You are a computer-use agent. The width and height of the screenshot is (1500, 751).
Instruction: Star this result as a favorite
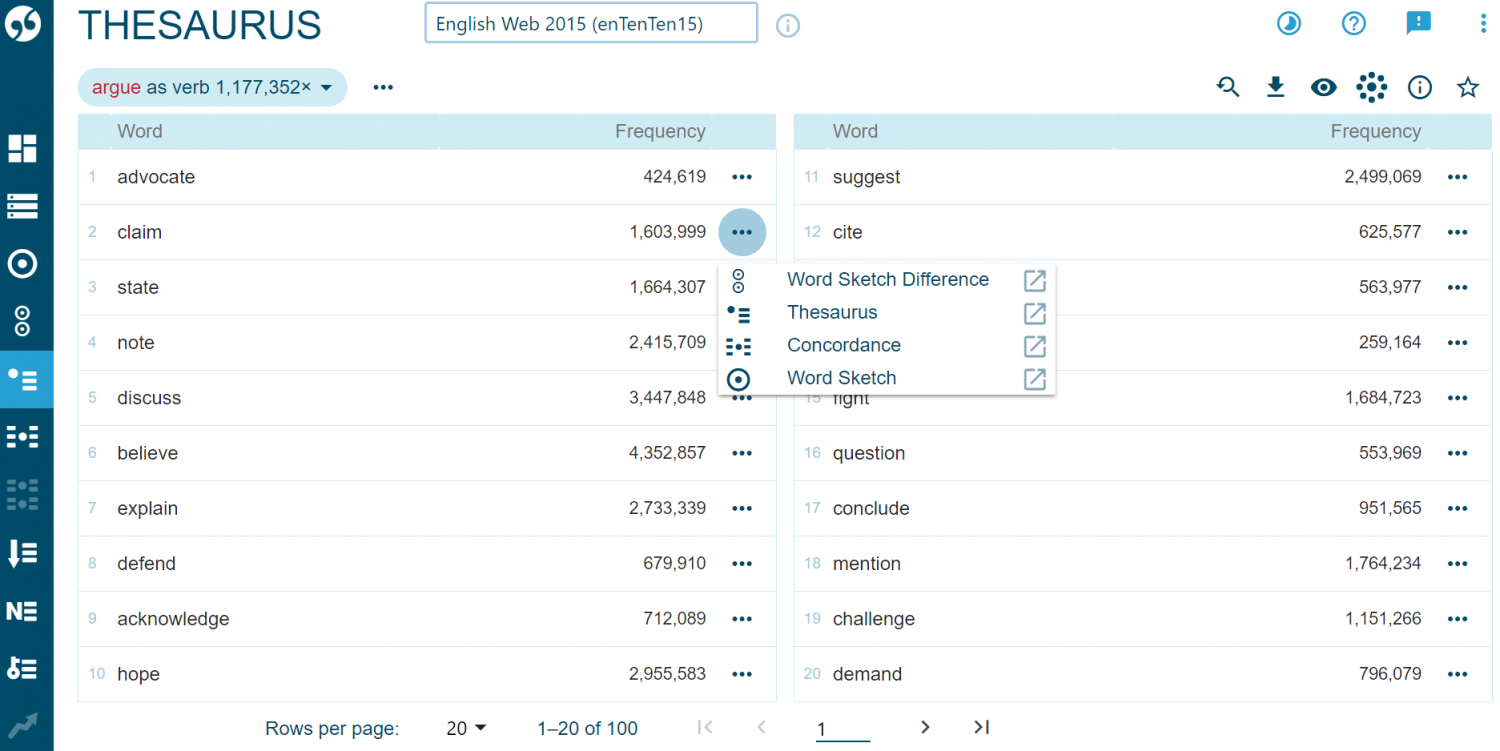pyautogui.click(x=1467, y=87)
